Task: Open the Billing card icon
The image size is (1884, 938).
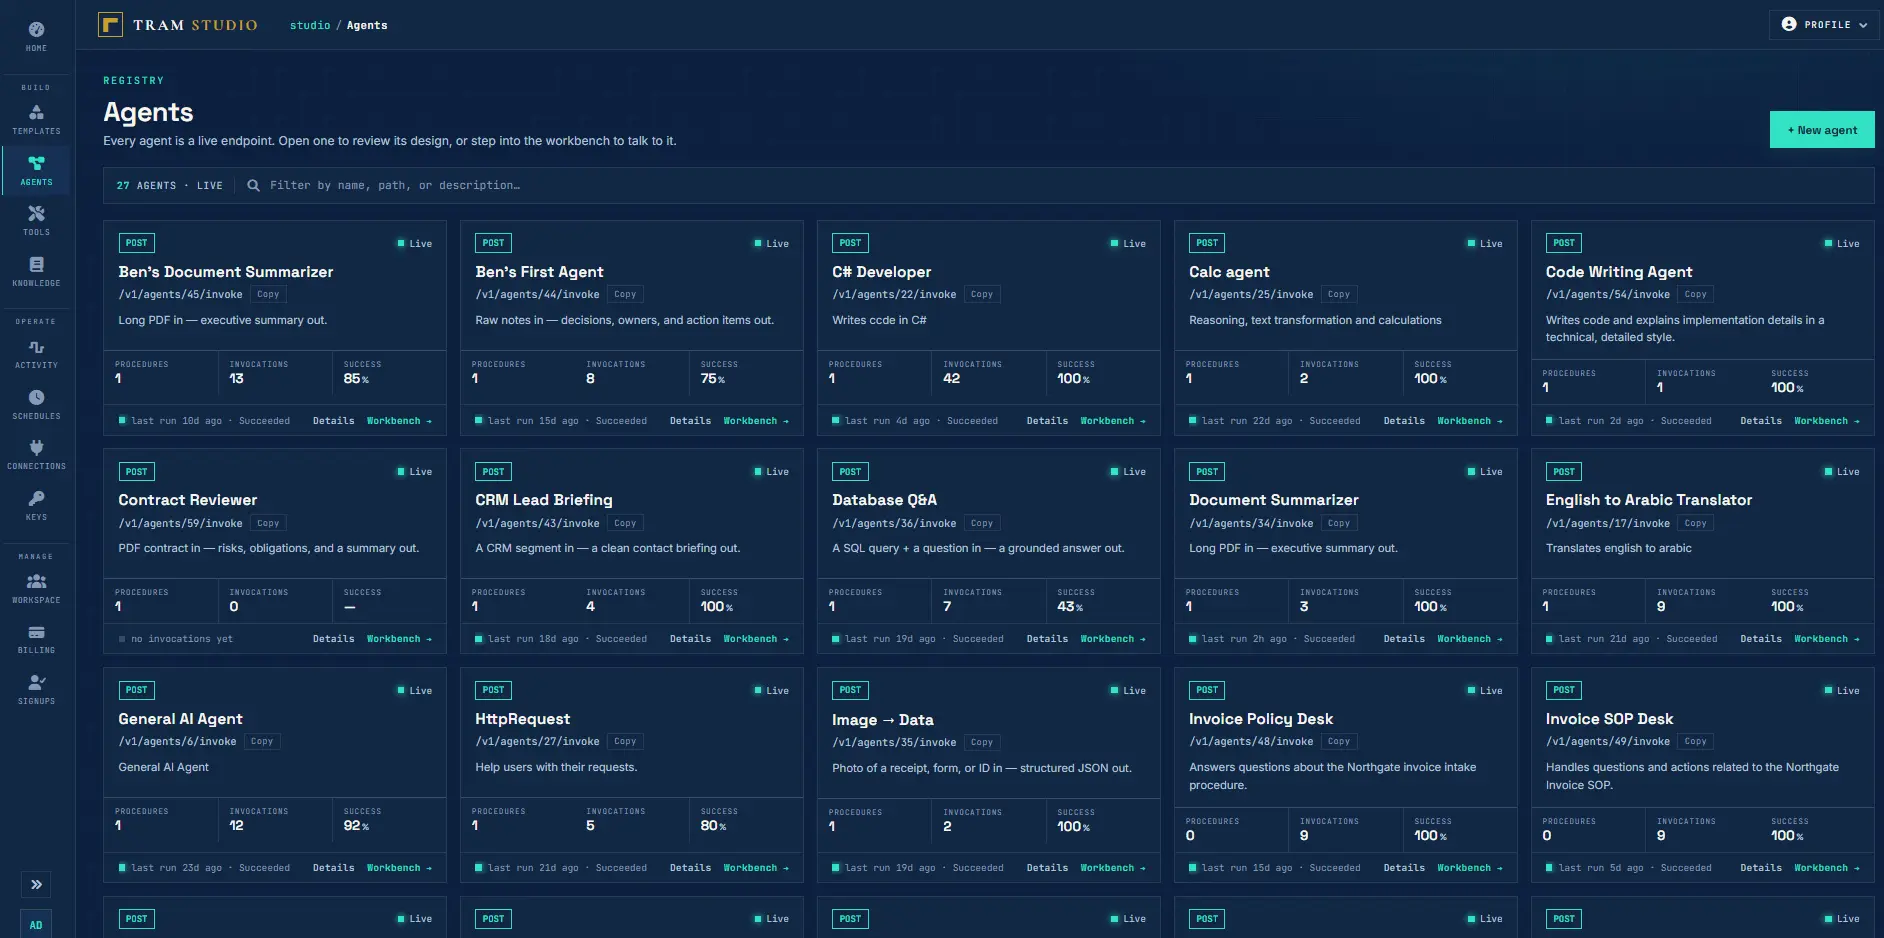Action: click(x=36, y=639)
